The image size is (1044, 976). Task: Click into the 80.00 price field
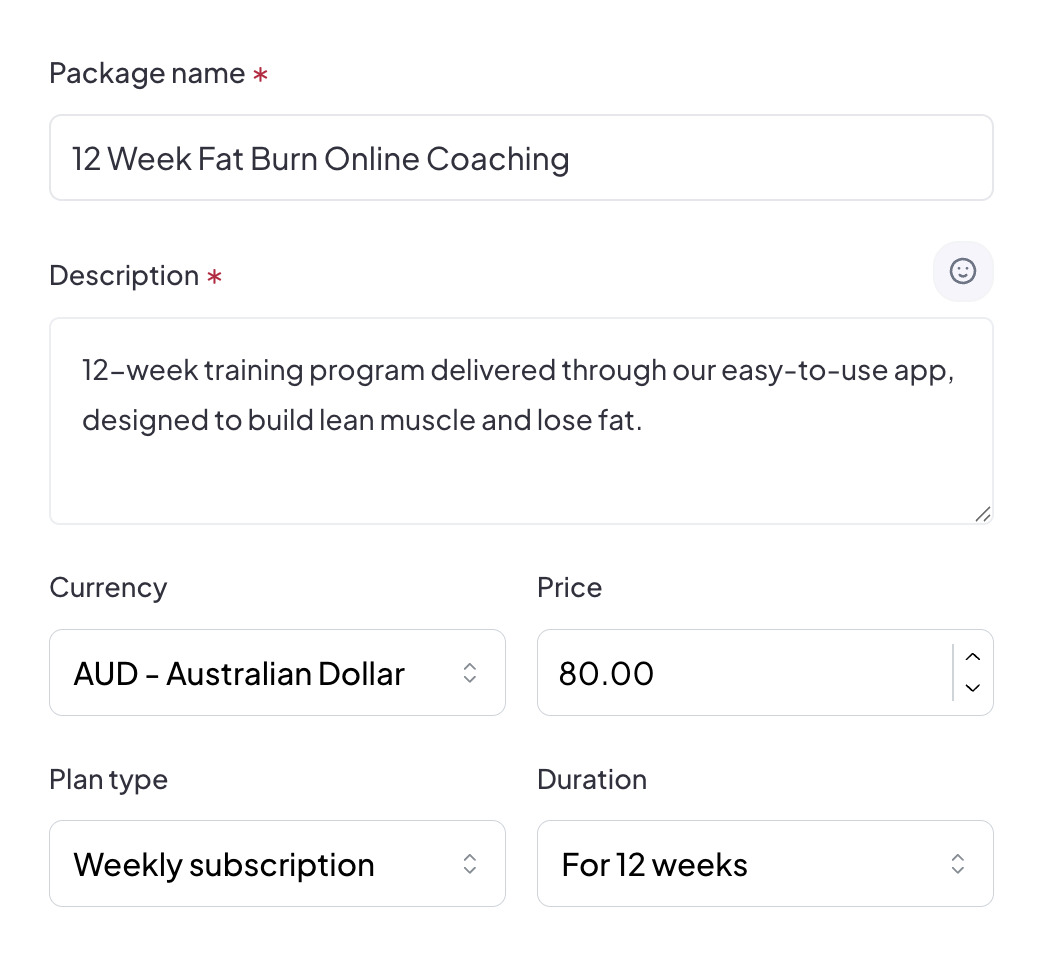coord(740,673)
